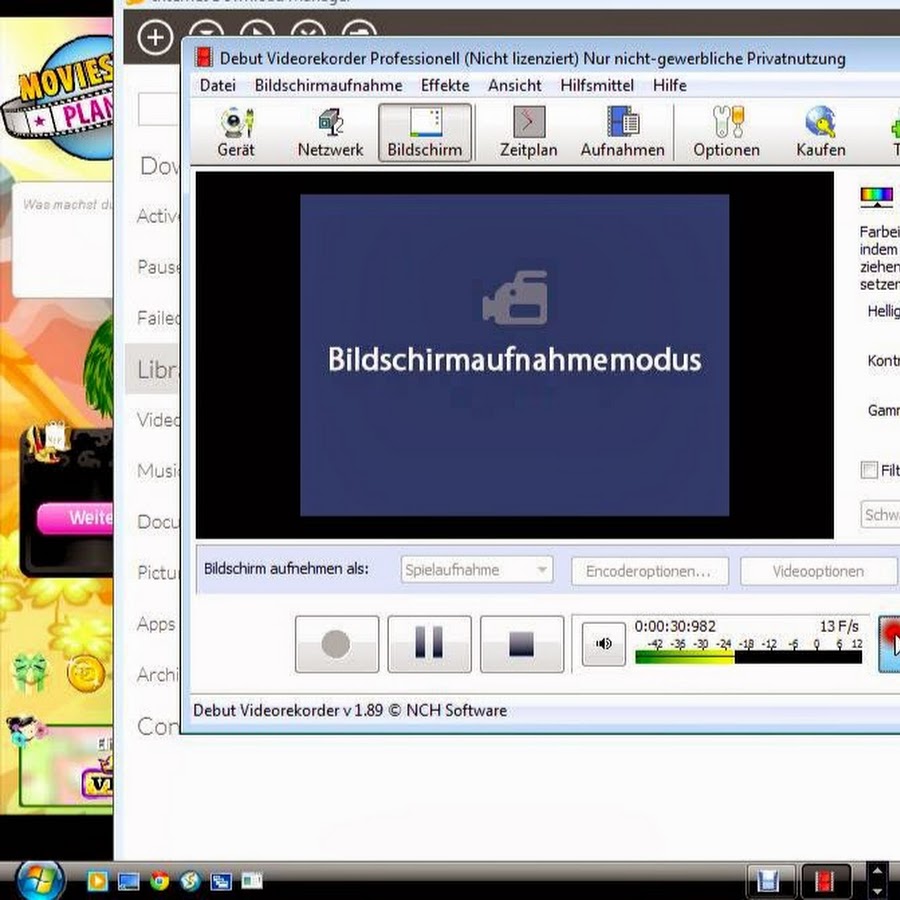Click the blue globe icon in the taskbar
Screen dimensions: 900x900
click(x=190, y=881)
